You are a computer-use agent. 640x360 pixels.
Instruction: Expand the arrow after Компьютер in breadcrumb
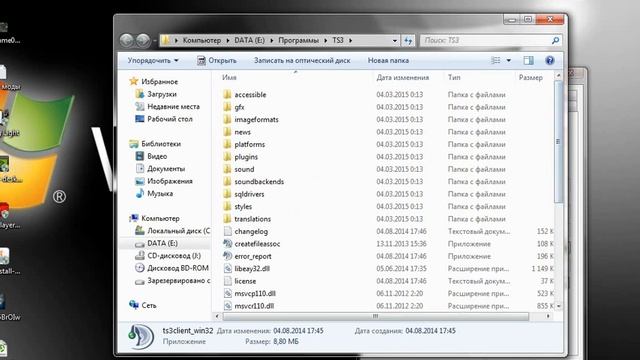pos(228,40)
